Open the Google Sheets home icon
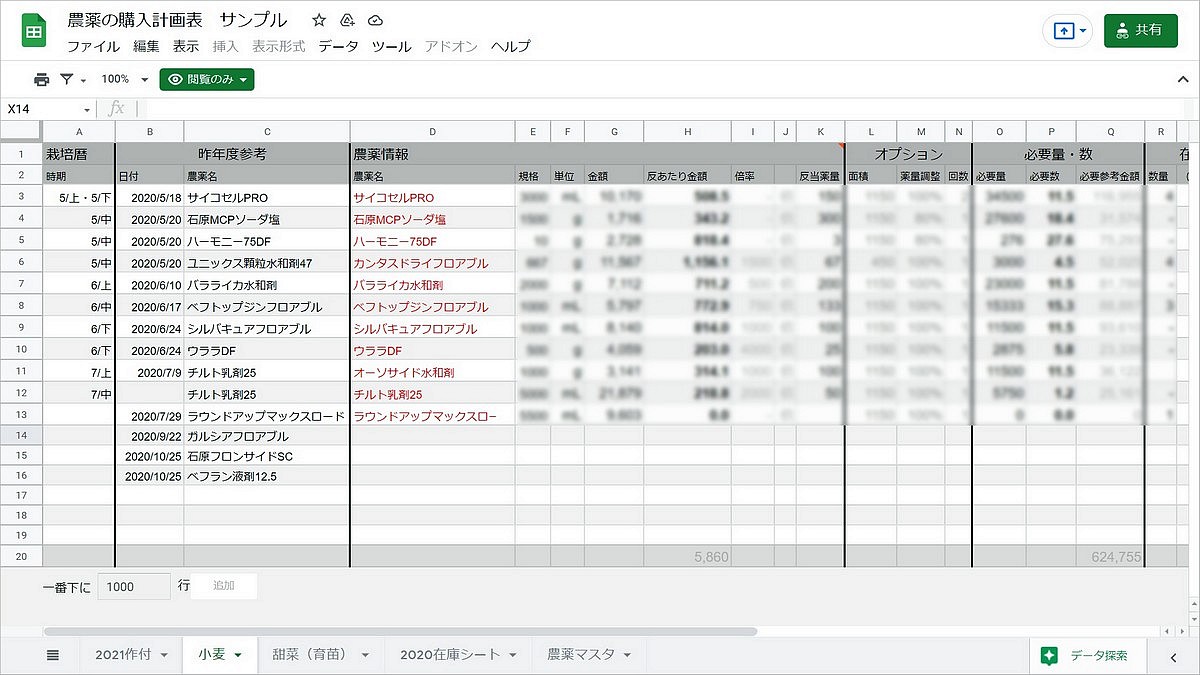Viewport: 1200px width, 675px height. click(33, 30)
